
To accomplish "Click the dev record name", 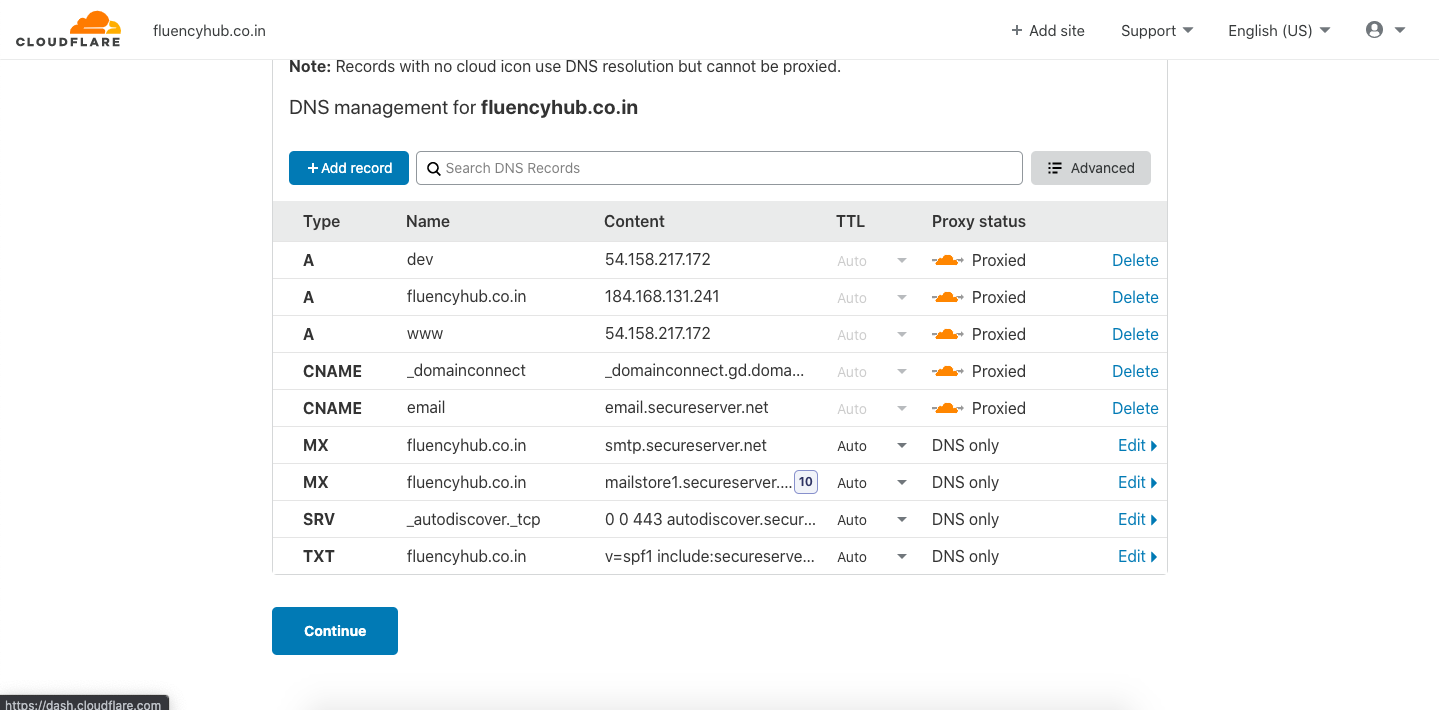I will click(420, 259).
